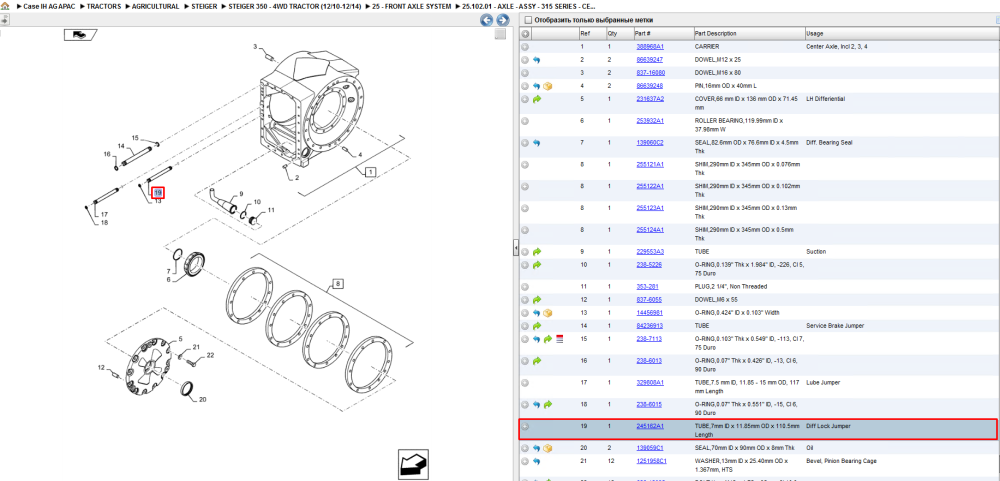Viewport: 1000px width, 481px height.
Task: Select callout 5 cover in diagram
Action: 180,339
